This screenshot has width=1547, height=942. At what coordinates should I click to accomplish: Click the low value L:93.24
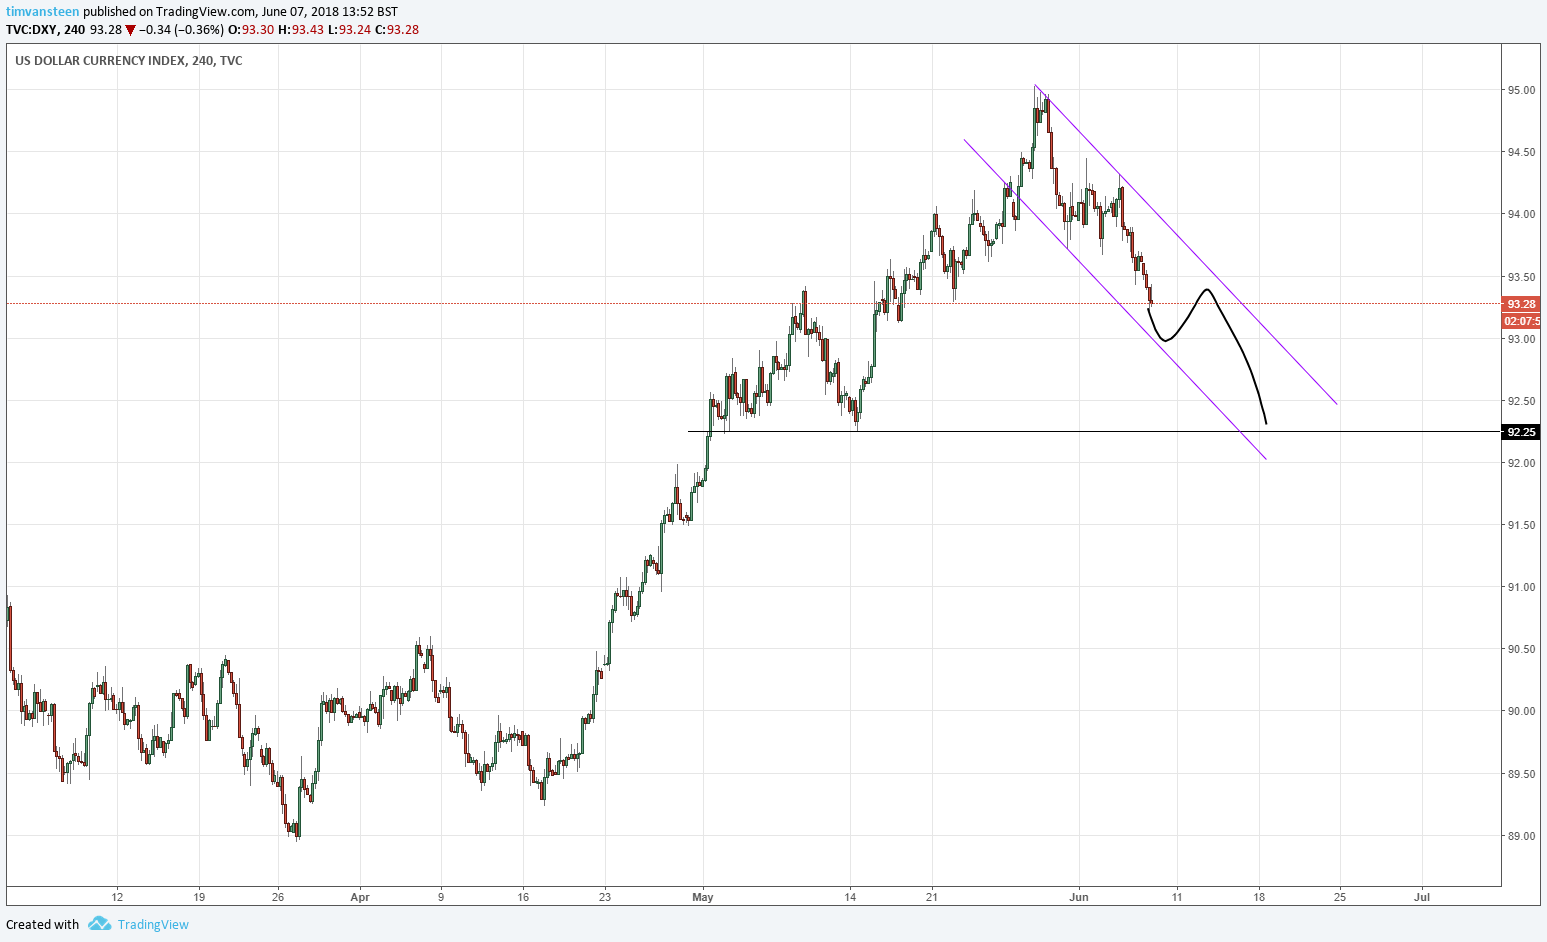point(350,30)
